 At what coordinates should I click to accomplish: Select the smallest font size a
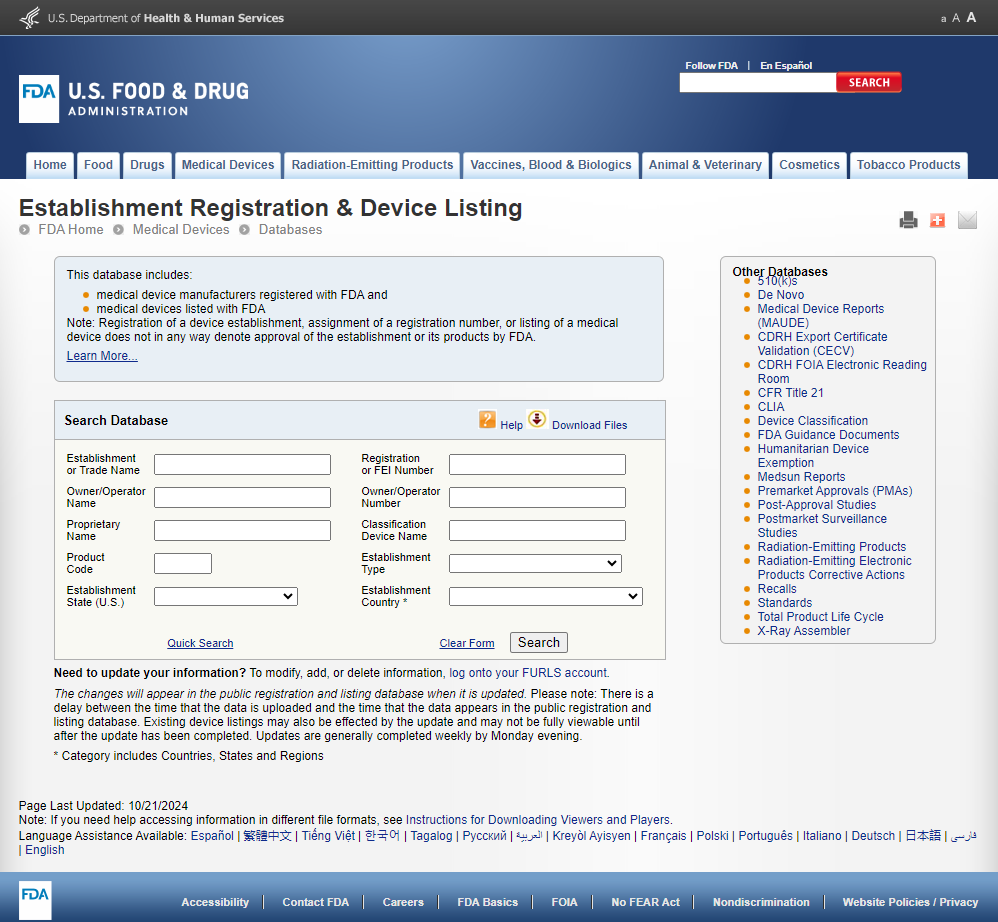(943, 19)
